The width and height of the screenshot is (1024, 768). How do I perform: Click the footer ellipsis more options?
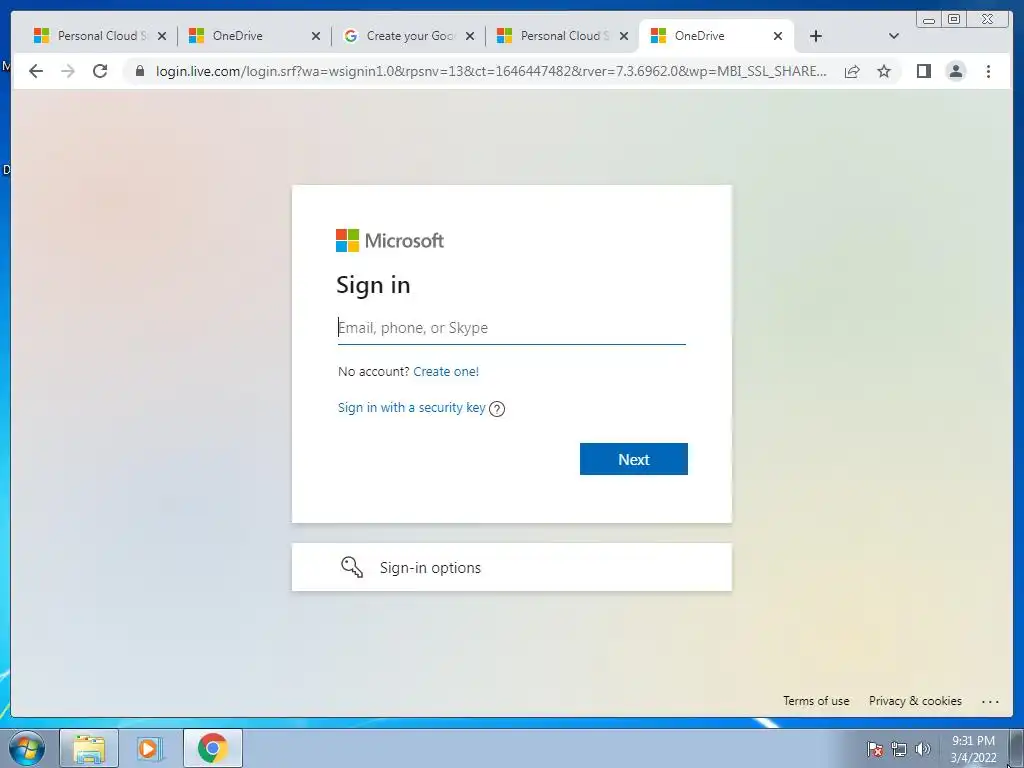(x=990, y=701)
